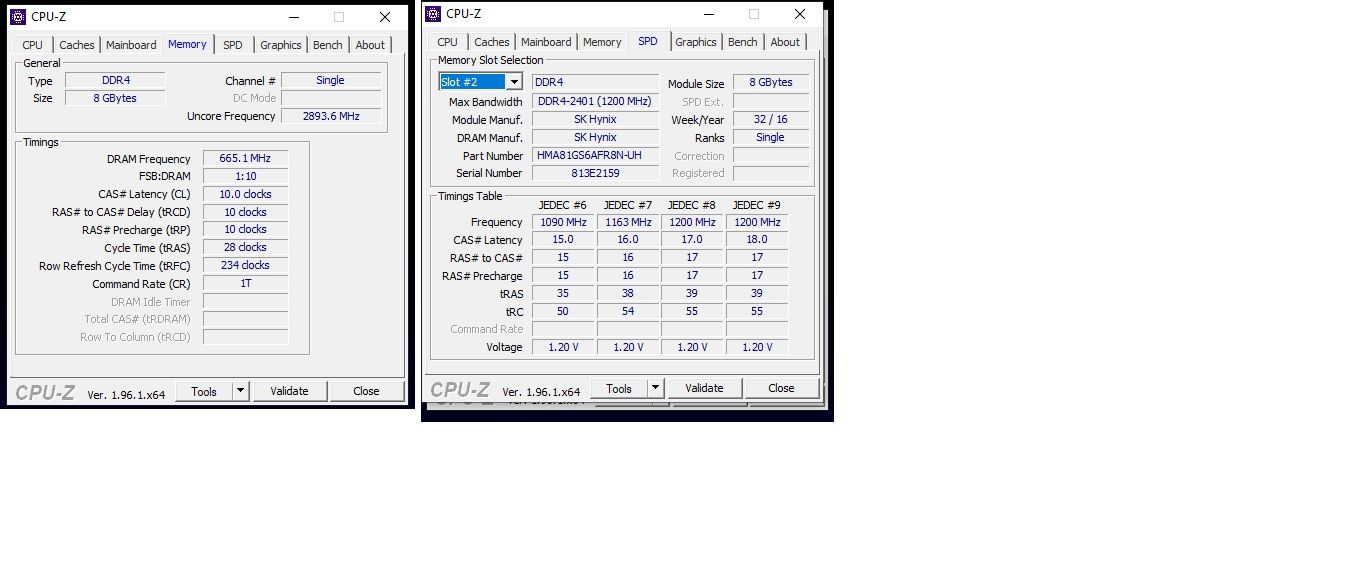1356x562 pixels.
Task: Click Close button in left window
Action: (x=367, y=391)
